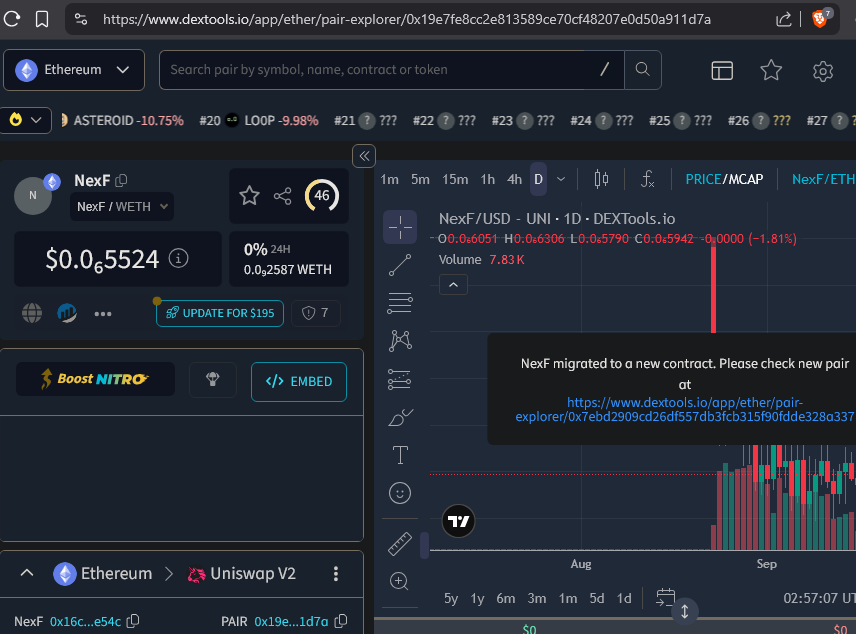Open NexF contract link 0x16c...e54c
The width and height of the screenshot is (856, 634).
point(85,621)
